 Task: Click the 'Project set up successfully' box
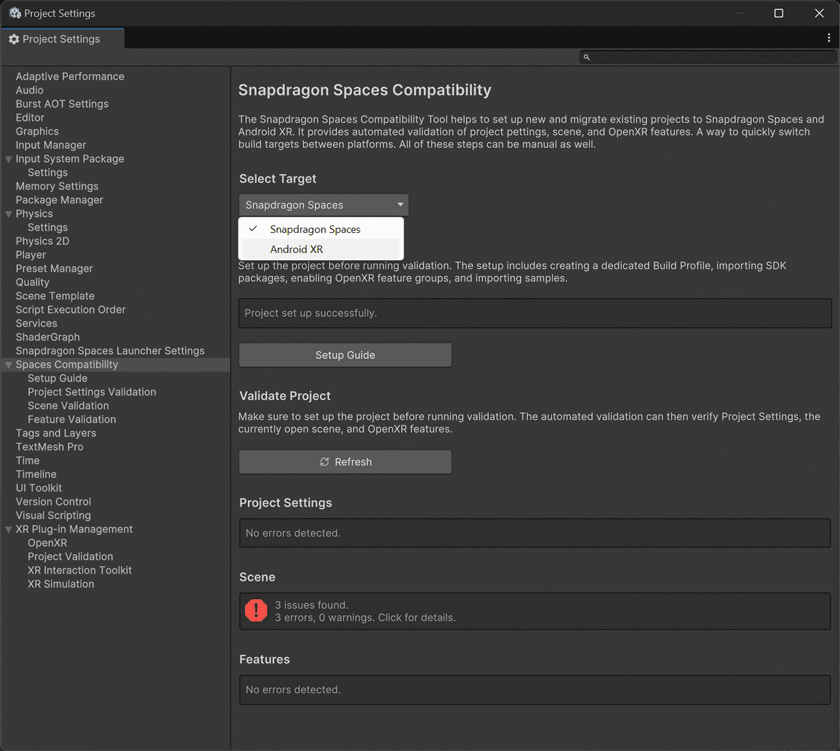535,313
